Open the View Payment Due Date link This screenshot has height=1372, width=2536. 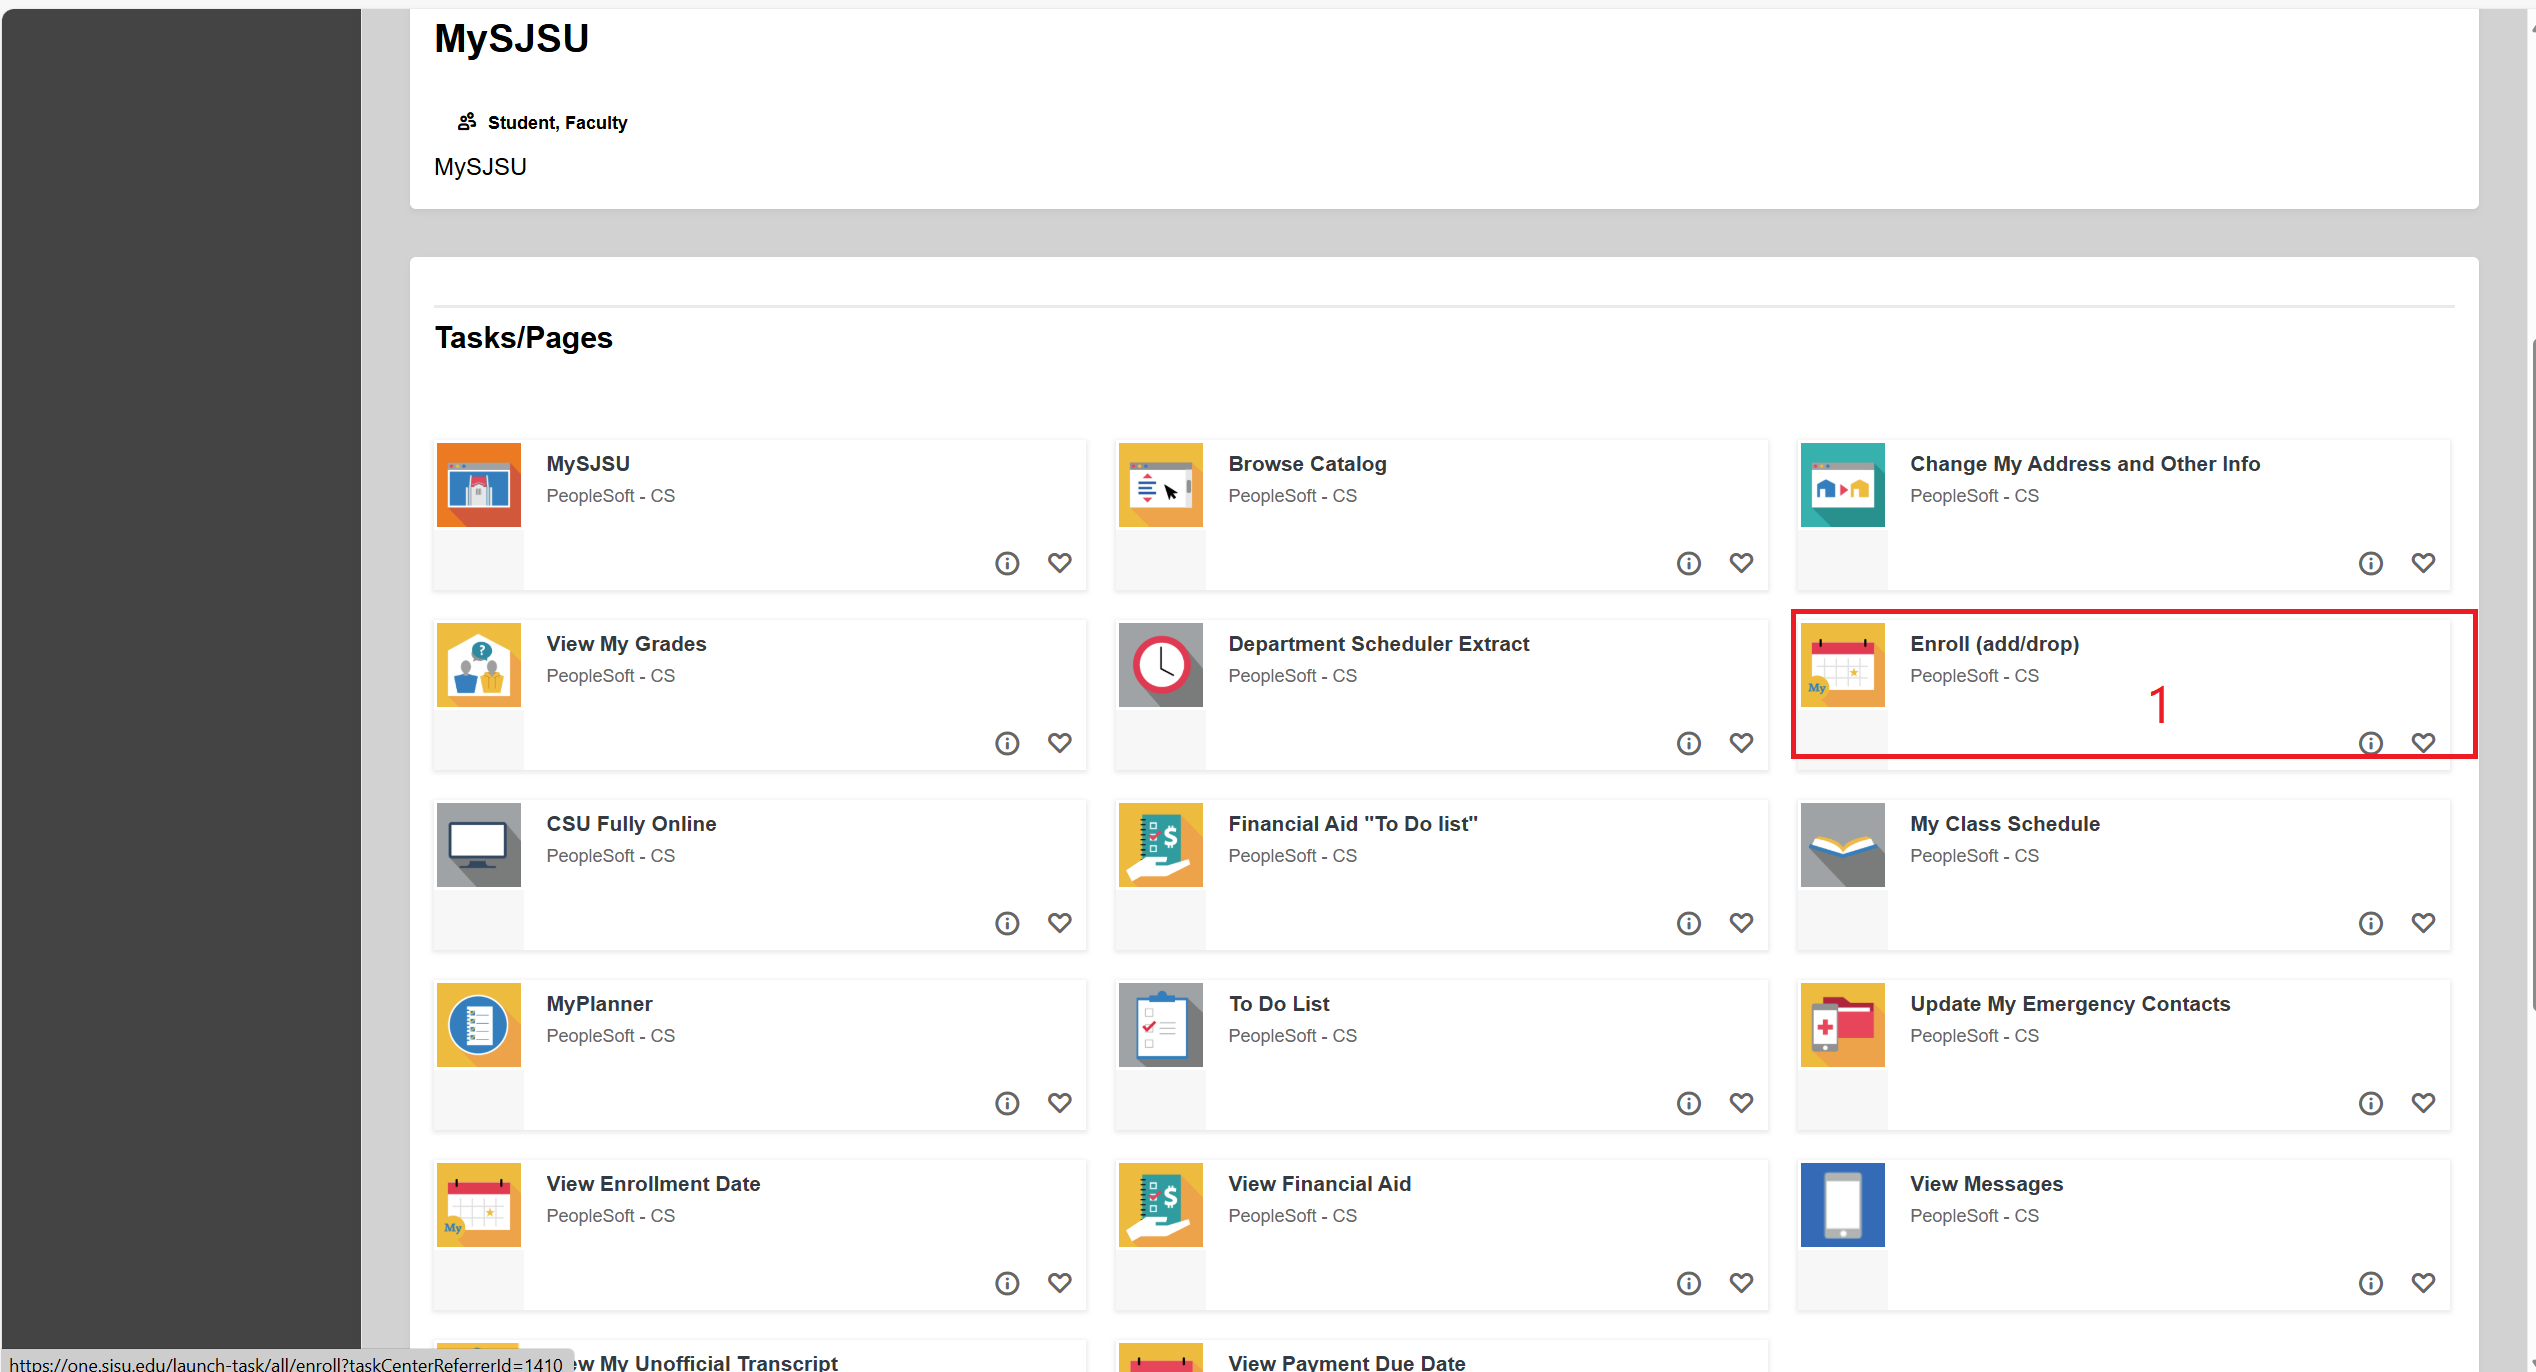1346,1362
